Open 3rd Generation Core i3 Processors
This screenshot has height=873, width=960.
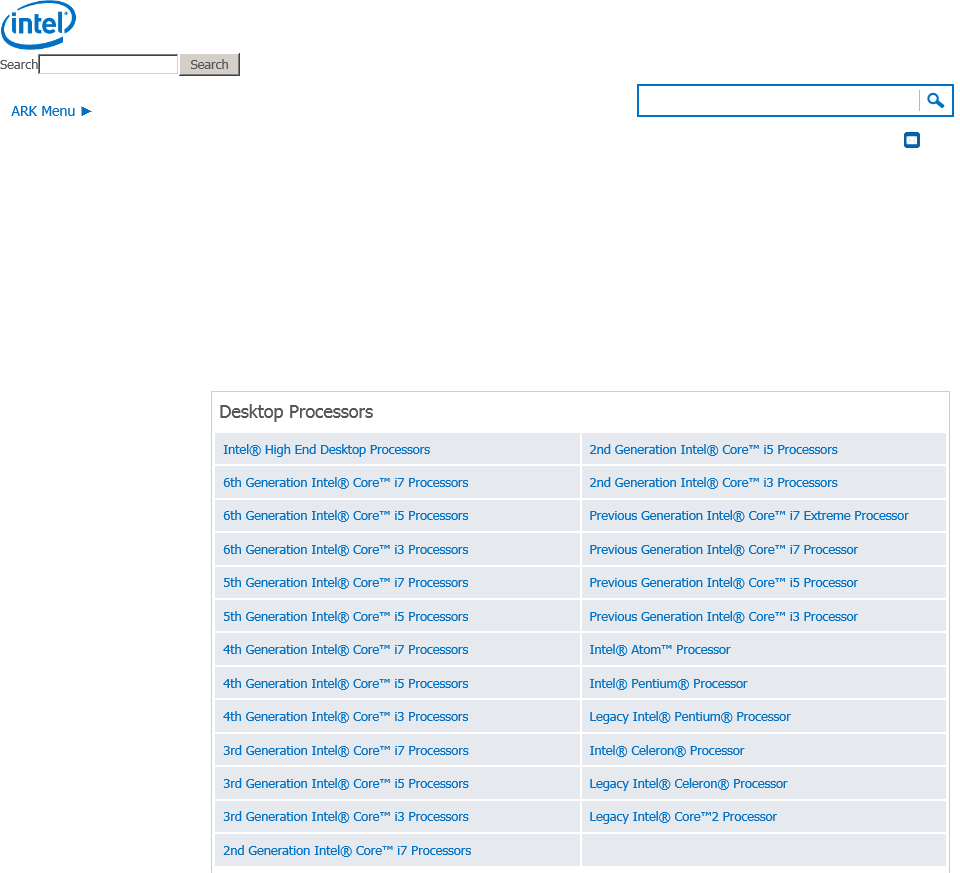coord(346,817)
